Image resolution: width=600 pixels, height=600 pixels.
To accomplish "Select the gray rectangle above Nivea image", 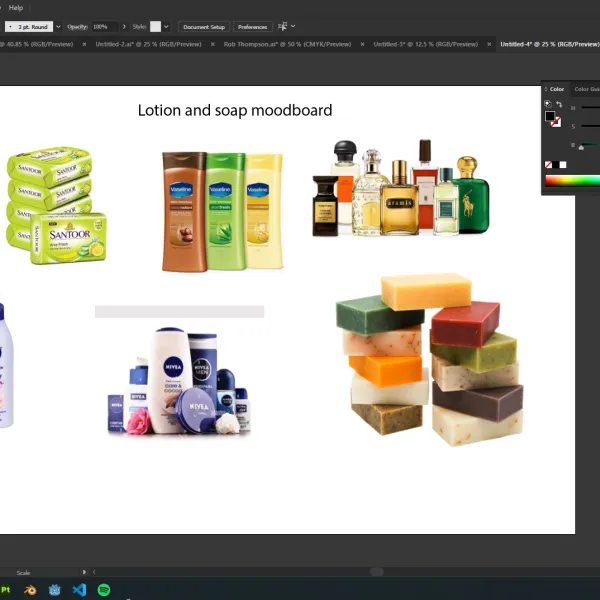I will coord(179,311).
